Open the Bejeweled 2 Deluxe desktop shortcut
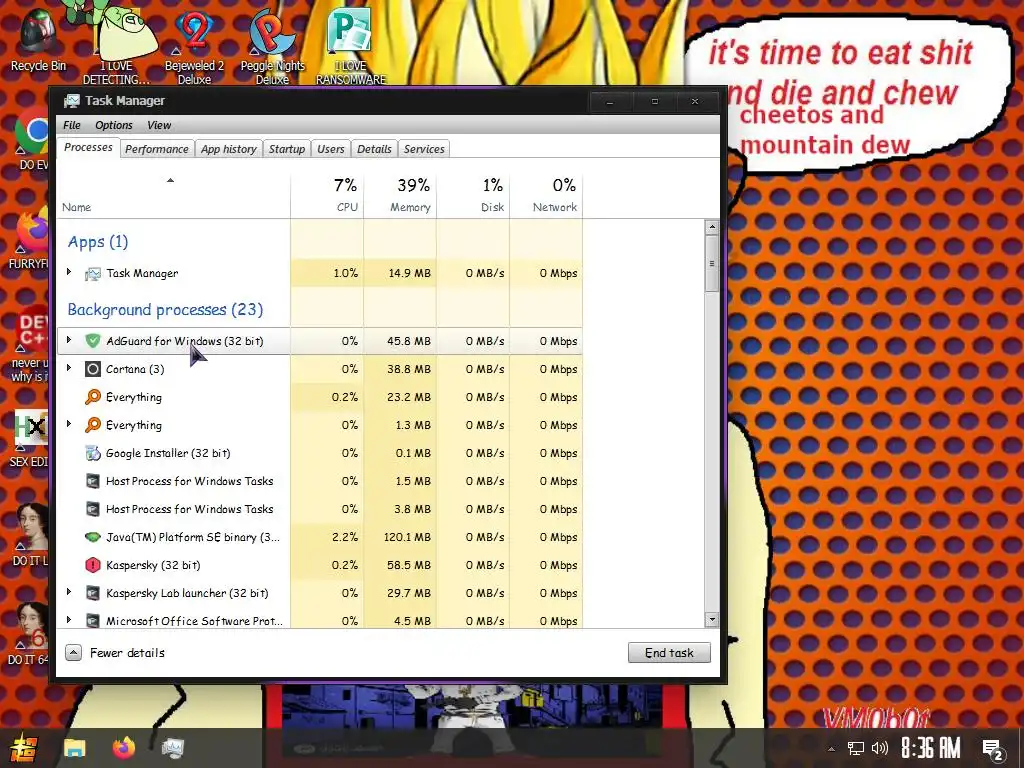 195,47
